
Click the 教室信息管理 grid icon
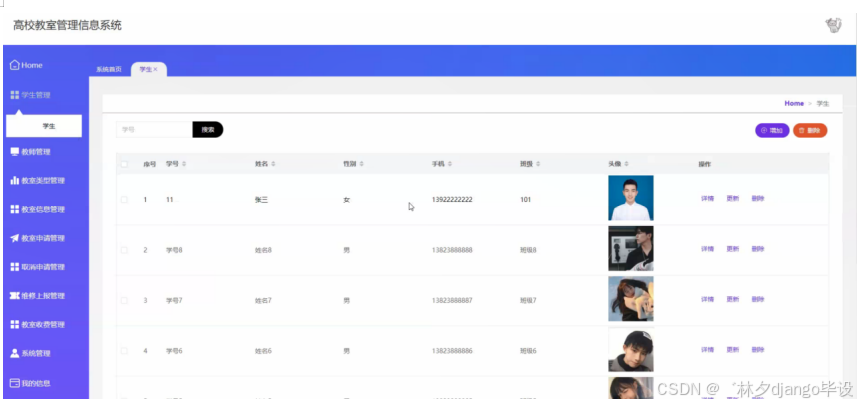pyautogui.click(x=15, y=209)
